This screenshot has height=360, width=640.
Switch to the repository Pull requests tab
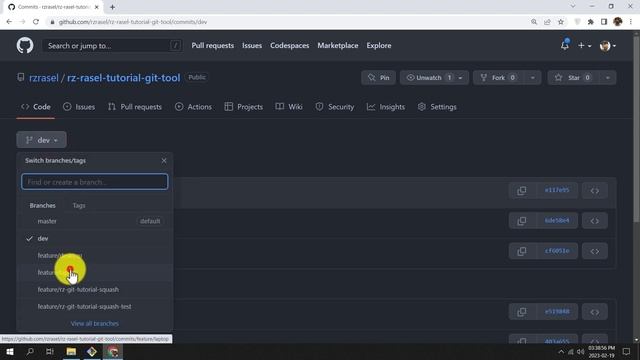pos(135,107)
